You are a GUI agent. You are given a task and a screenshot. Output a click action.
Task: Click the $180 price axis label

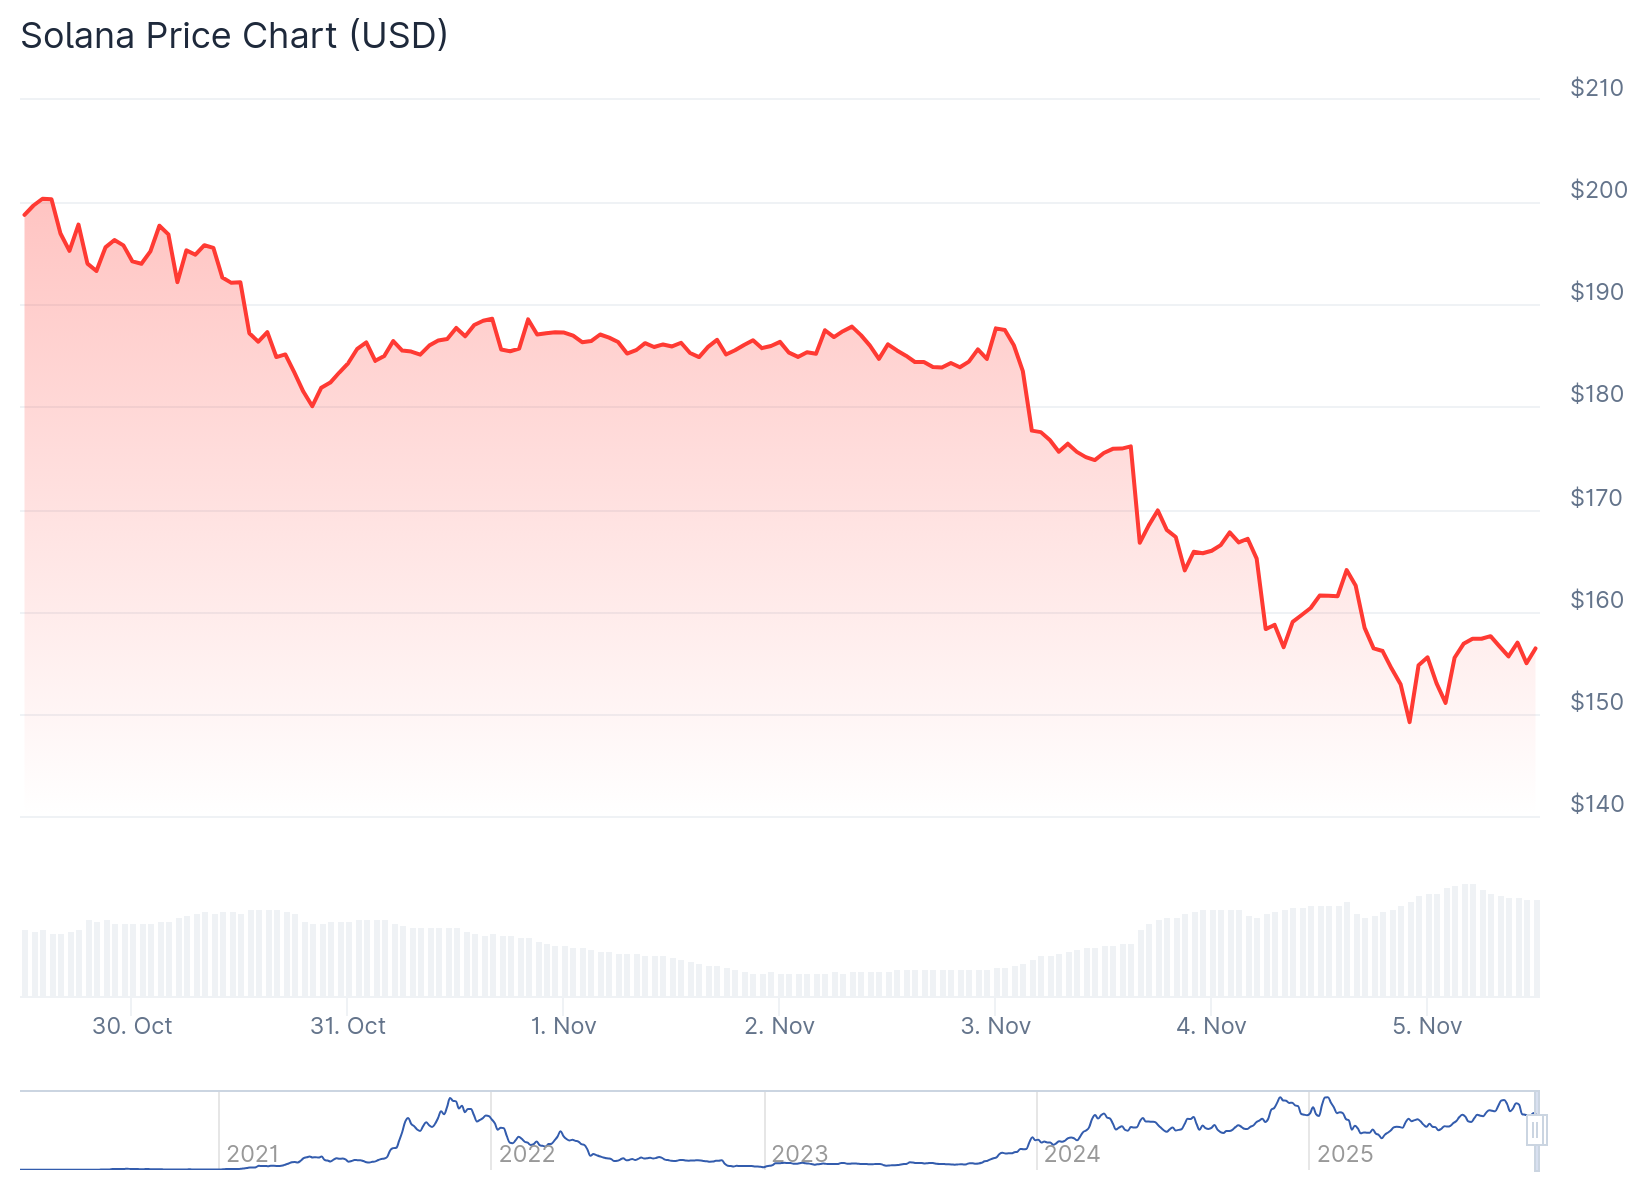[x=1598, y=394]
